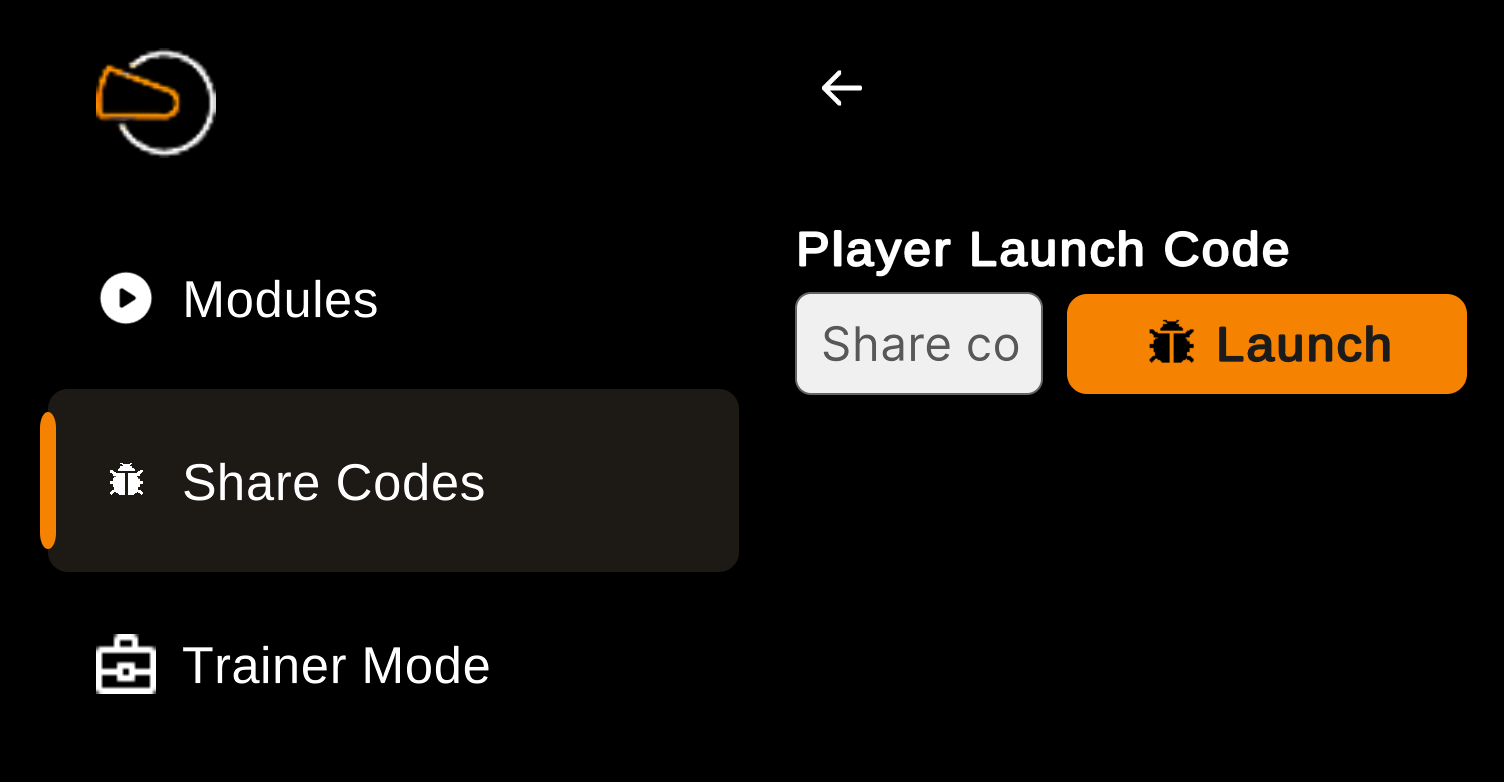Click the Player Launch Code heading
Screen dimensions: 1504x782
point(1043,249)
